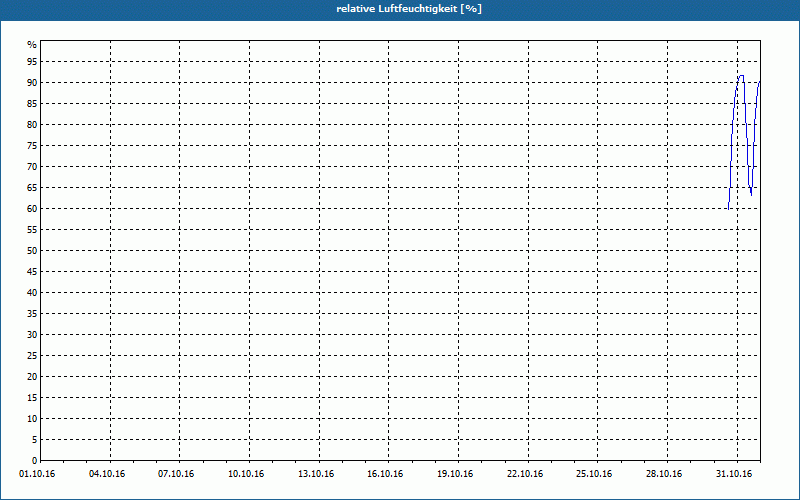Select the x-axis date label 28.10.16
This screenshot has height=500, width=800.
pyautogui.click(x=664, y=474)
